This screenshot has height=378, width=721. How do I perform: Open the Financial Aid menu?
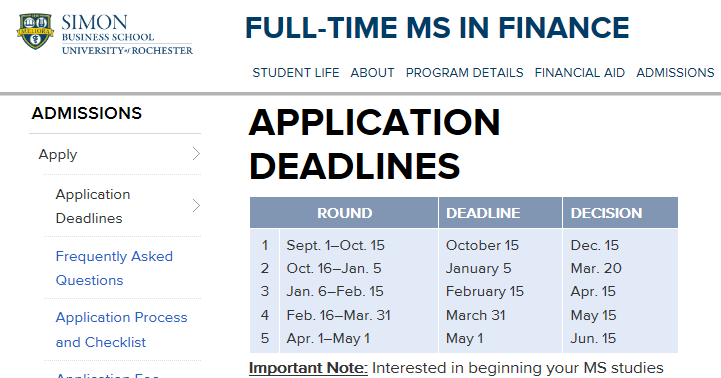[x=580, y=73]
